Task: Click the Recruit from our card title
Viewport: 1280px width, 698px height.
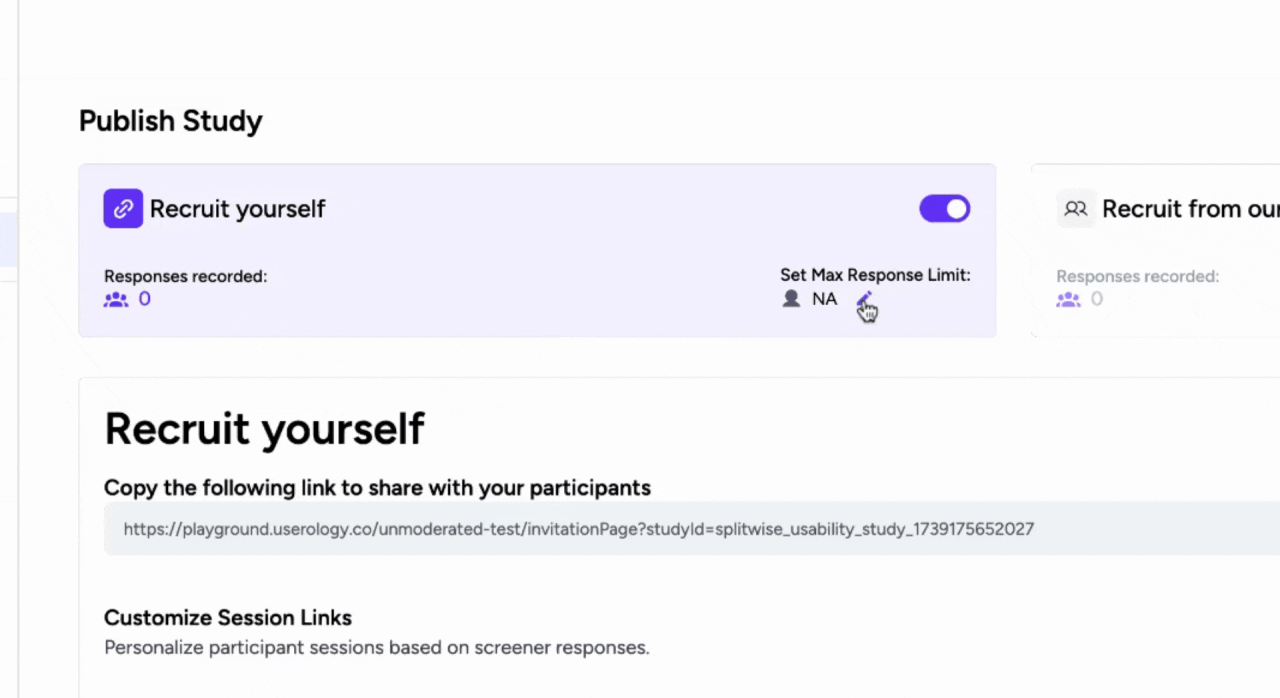Action: click(x=1190, y=208)
